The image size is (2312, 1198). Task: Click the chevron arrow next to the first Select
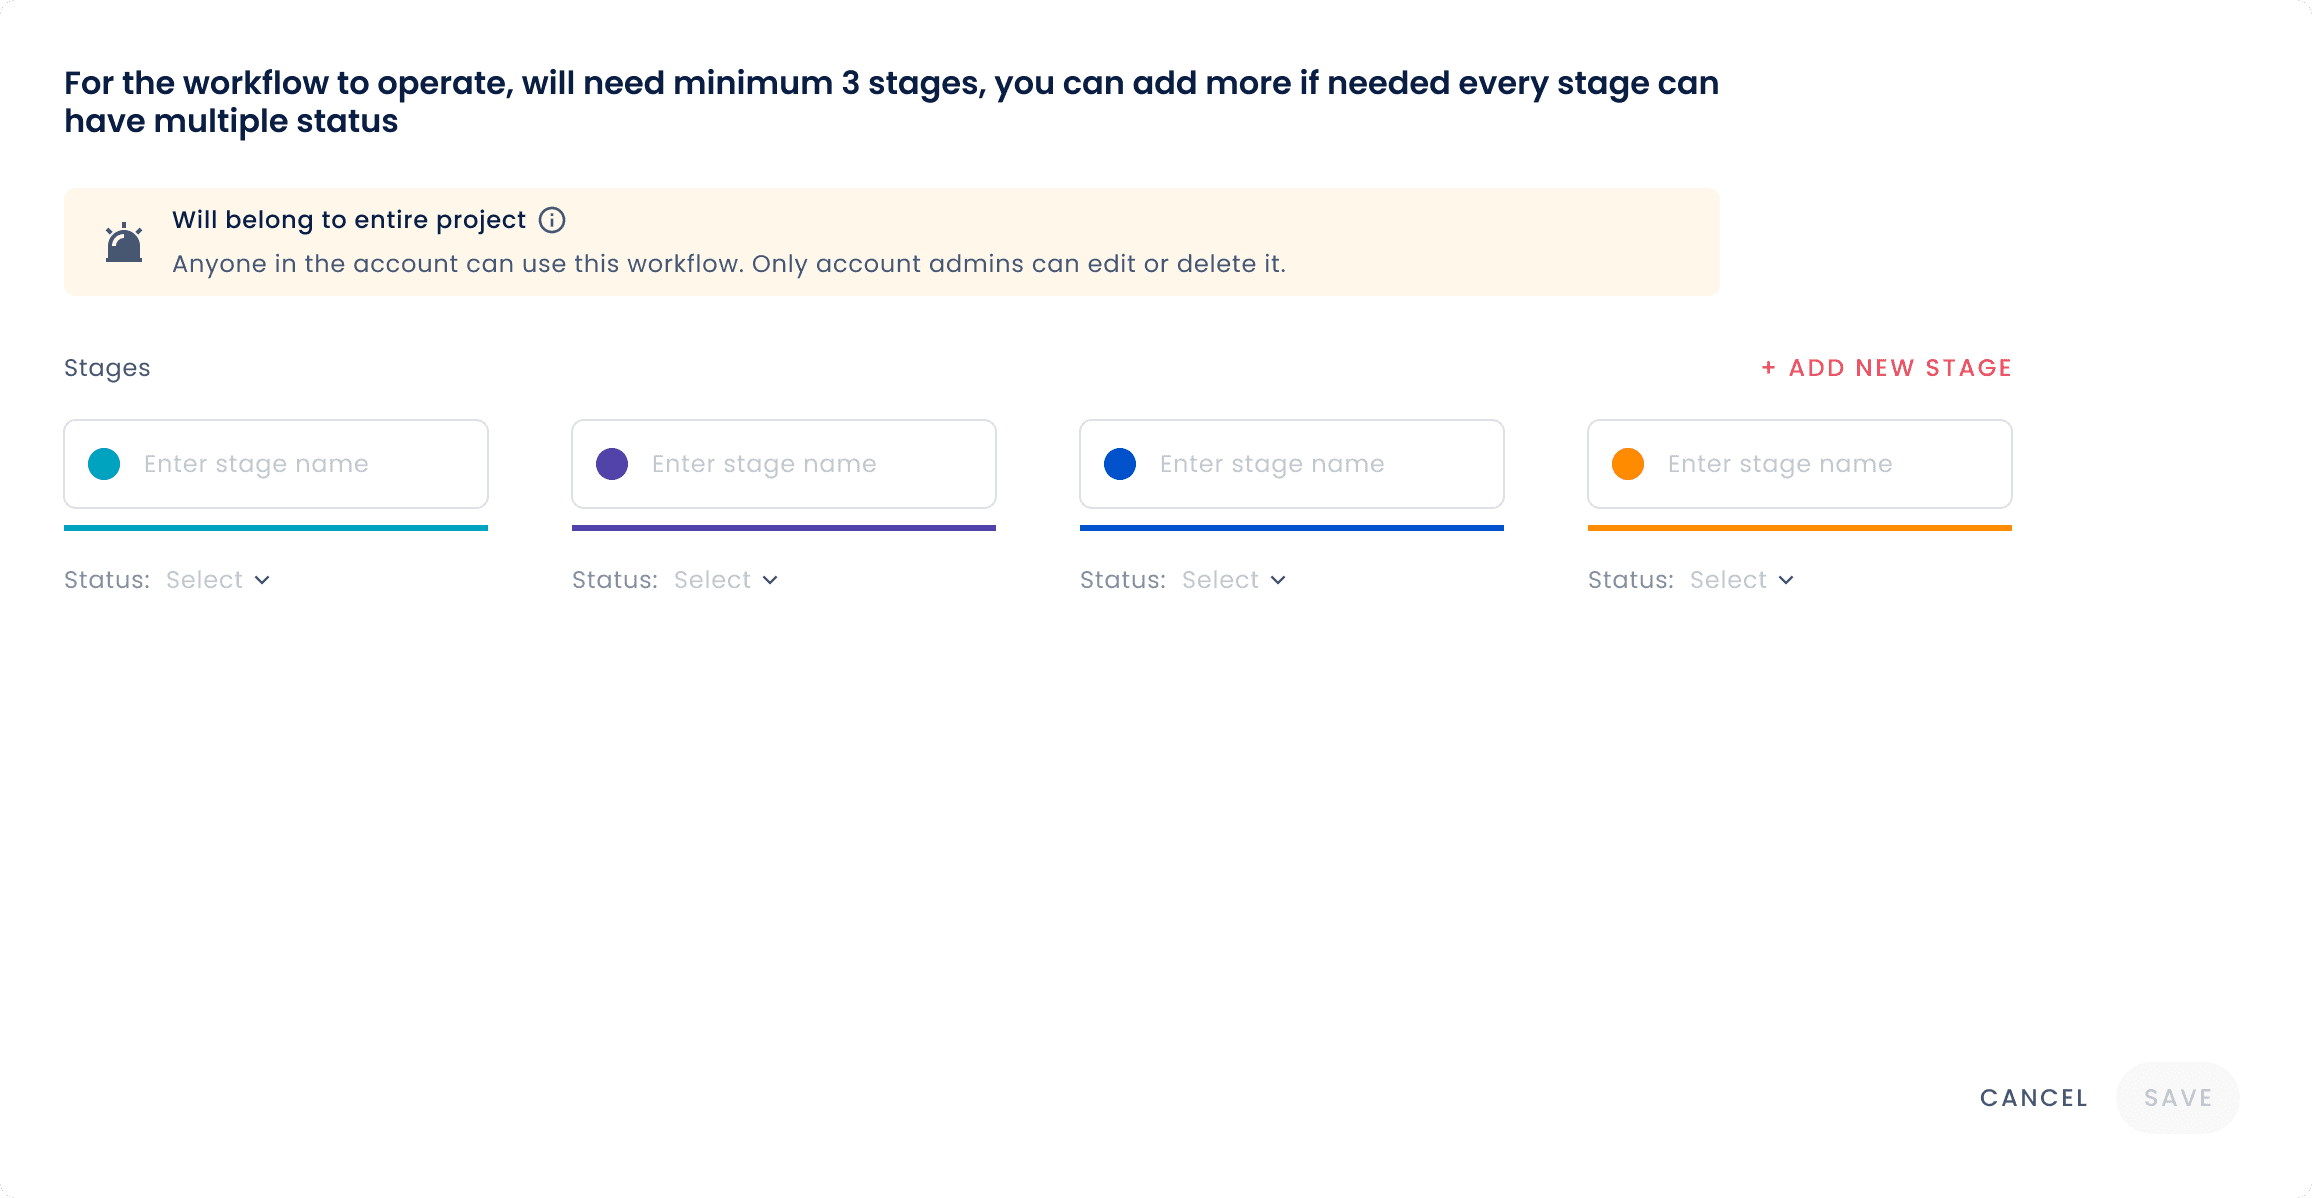262,580
